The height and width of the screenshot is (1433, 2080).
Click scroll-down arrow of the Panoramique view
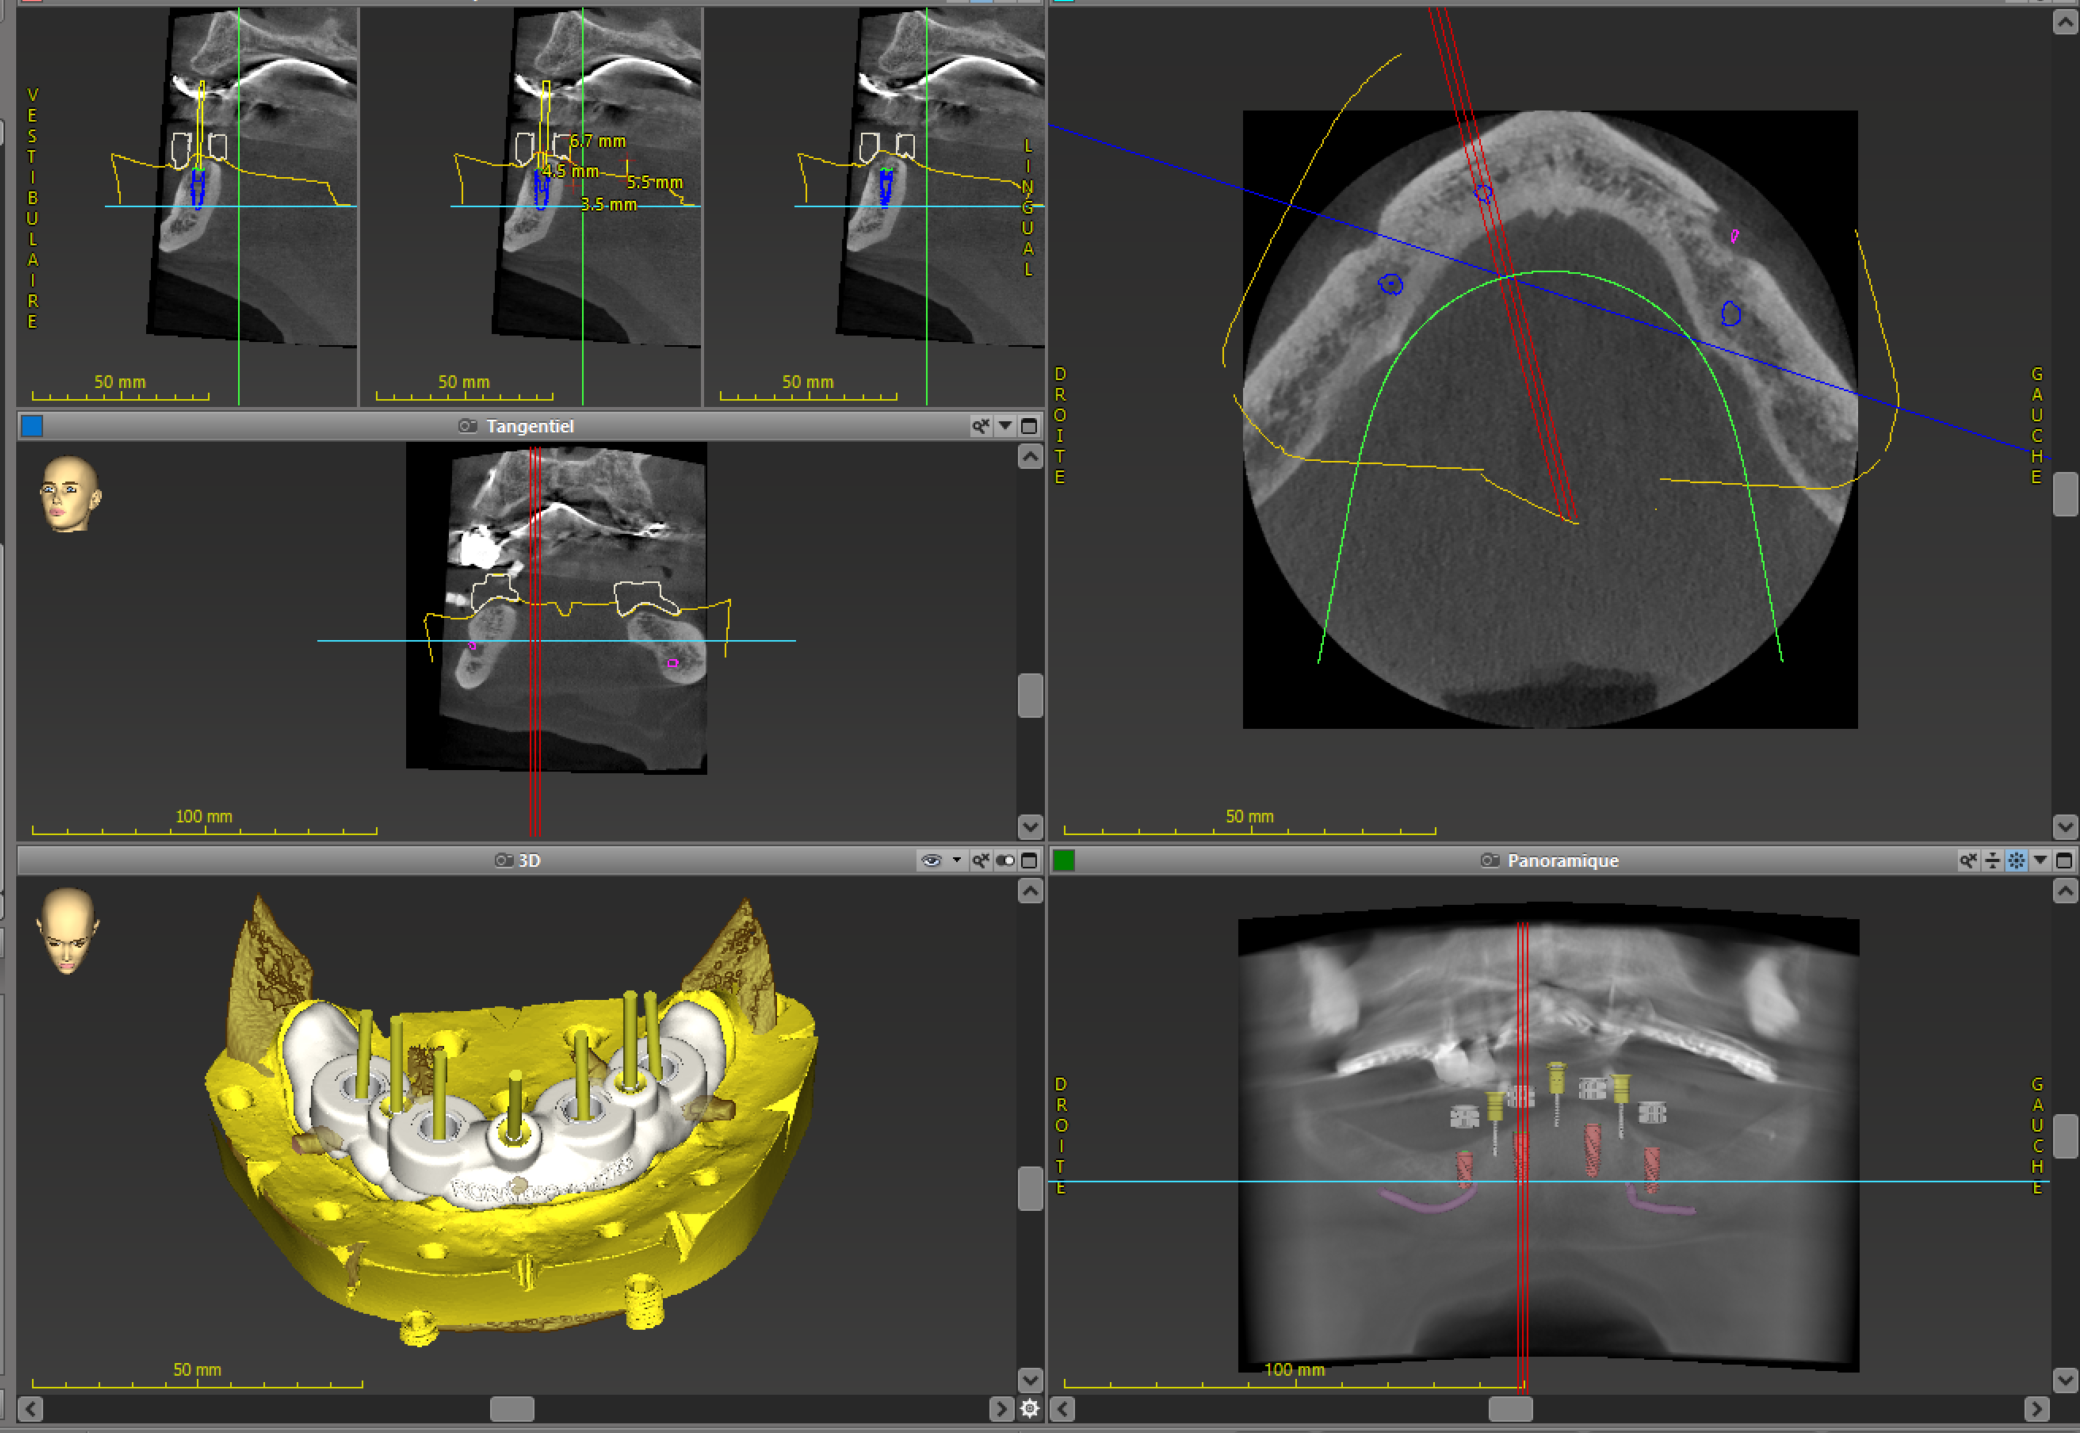tap(2065, 1380)
